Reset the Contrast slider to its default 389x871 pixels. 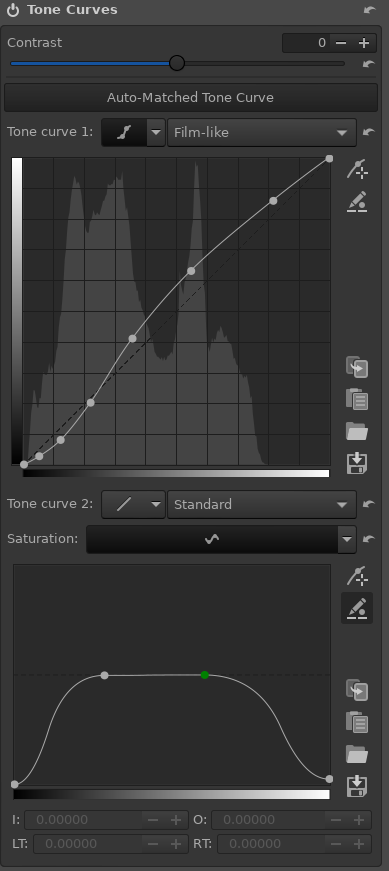(x=368, y=64)
